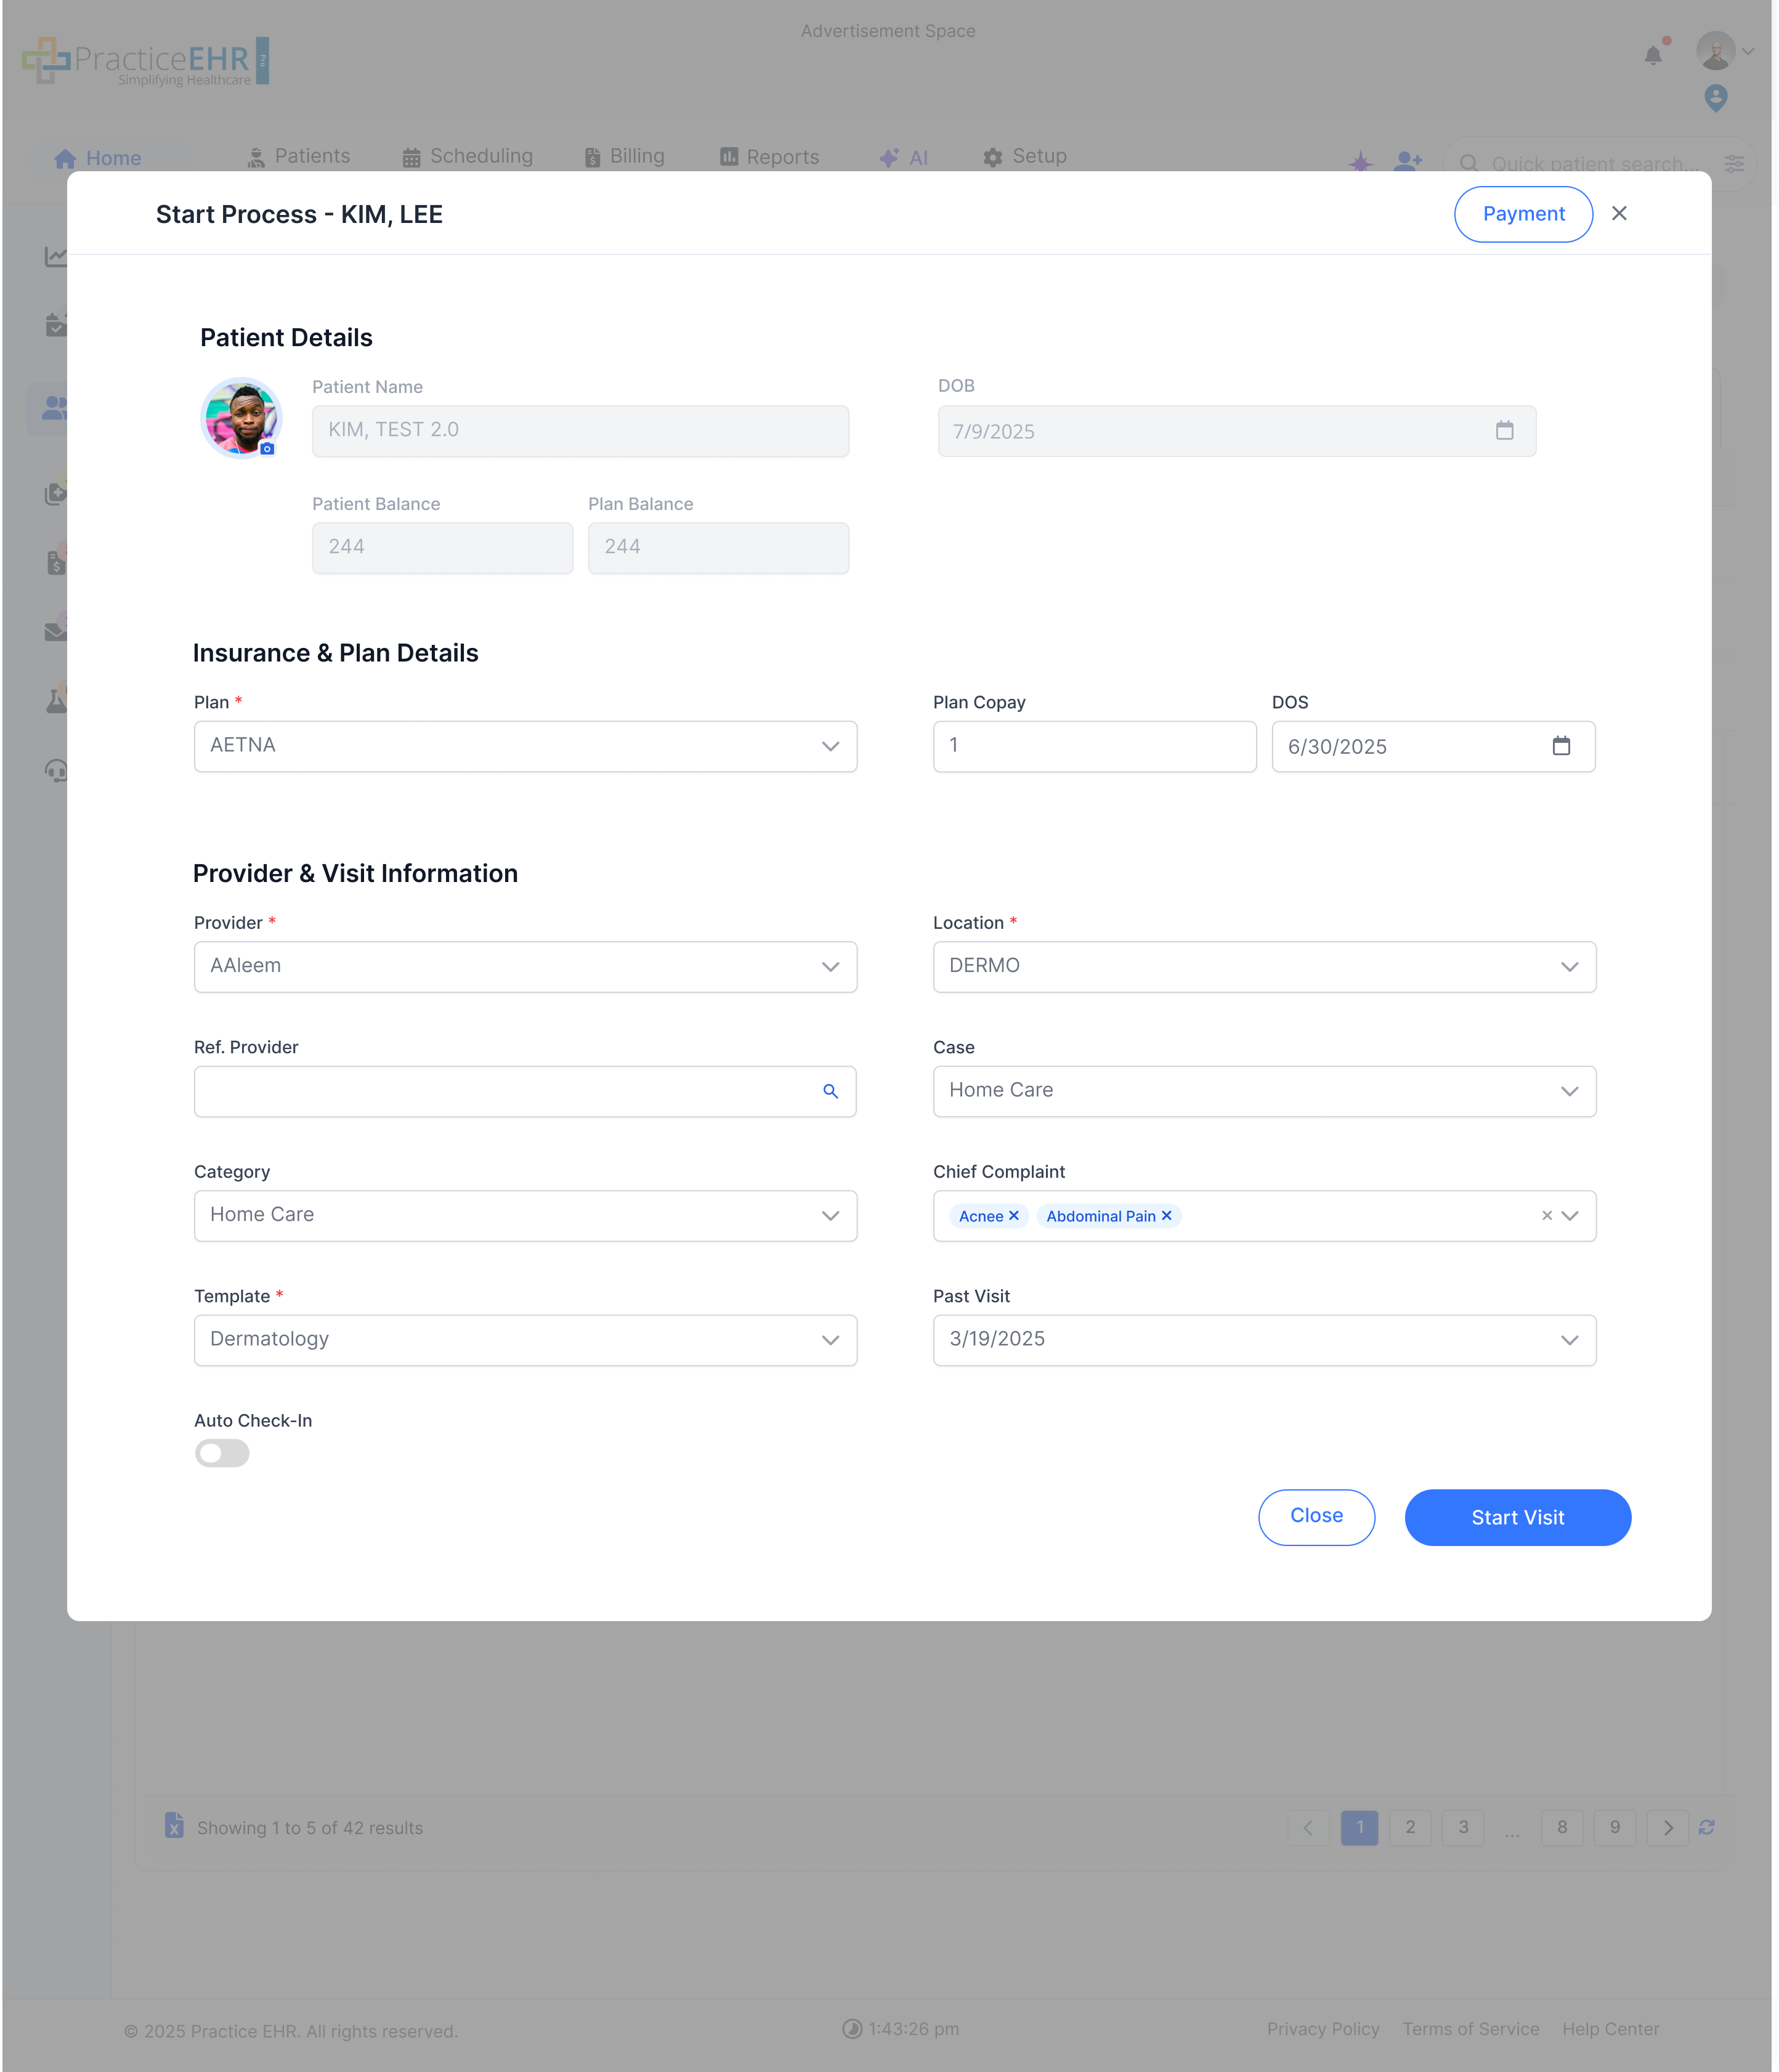
Task: Open the notification bell
Action: coord(1653,55)
